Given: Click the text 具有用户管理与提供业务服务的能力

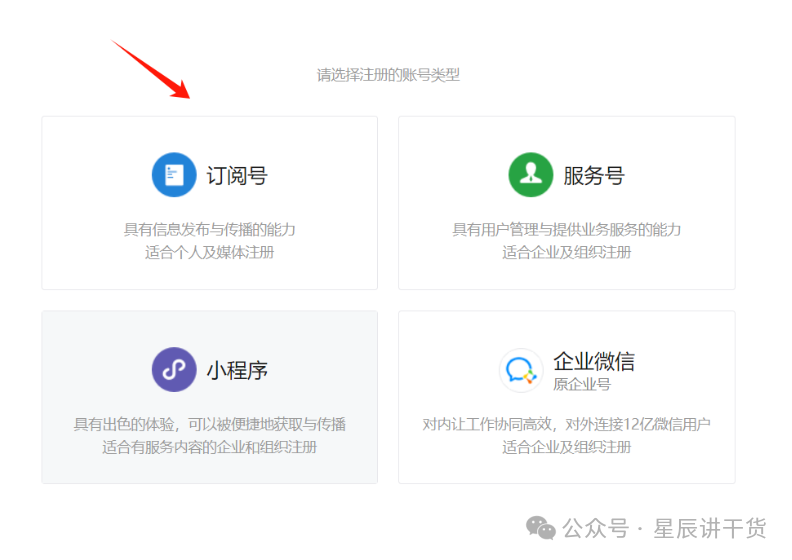Looking at the screenshot, I should click(x=566, y=230).
